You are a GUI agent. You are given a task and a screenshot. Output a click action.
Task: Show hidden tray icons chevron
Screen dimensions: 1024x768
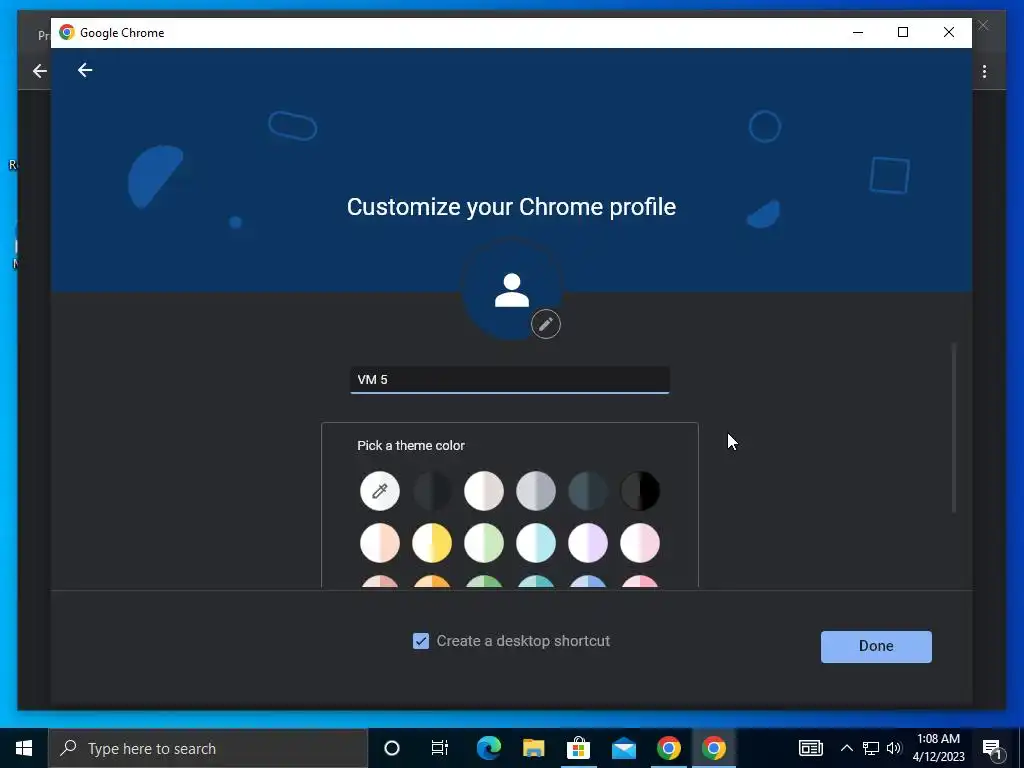(x=846, y=748)
